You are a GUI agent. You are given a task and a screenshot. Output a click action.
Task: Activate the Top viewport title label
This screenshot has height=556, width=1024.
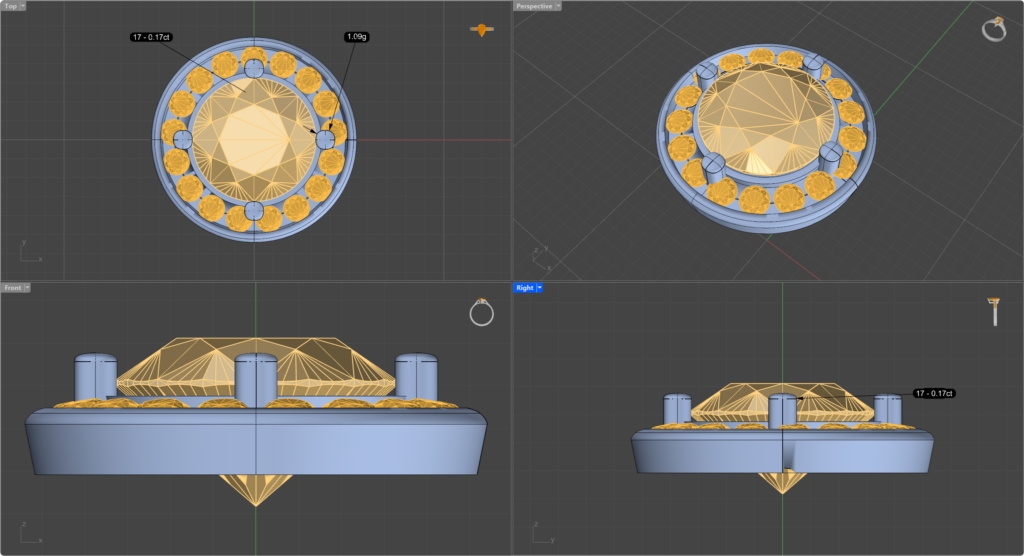(10, 6)
